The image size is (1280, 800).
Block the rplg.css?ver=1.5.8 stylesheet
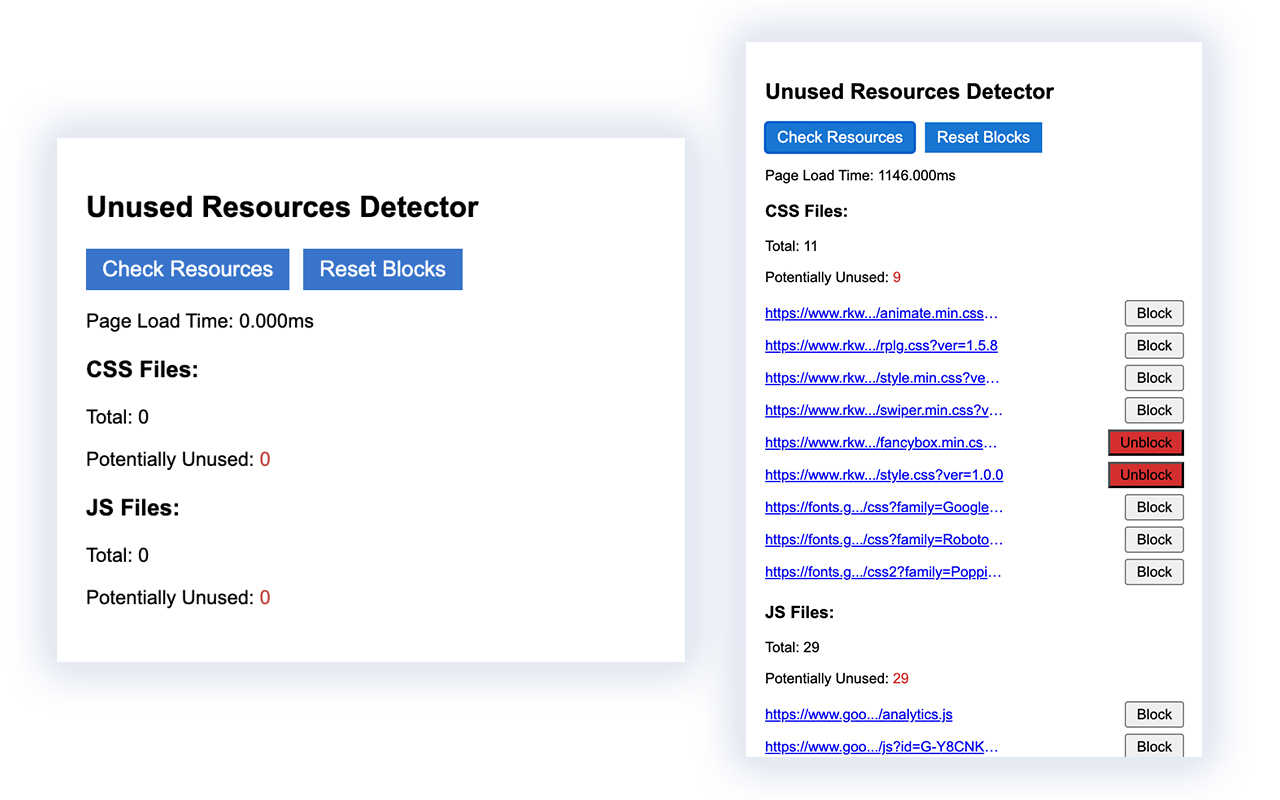(1153, 345)
